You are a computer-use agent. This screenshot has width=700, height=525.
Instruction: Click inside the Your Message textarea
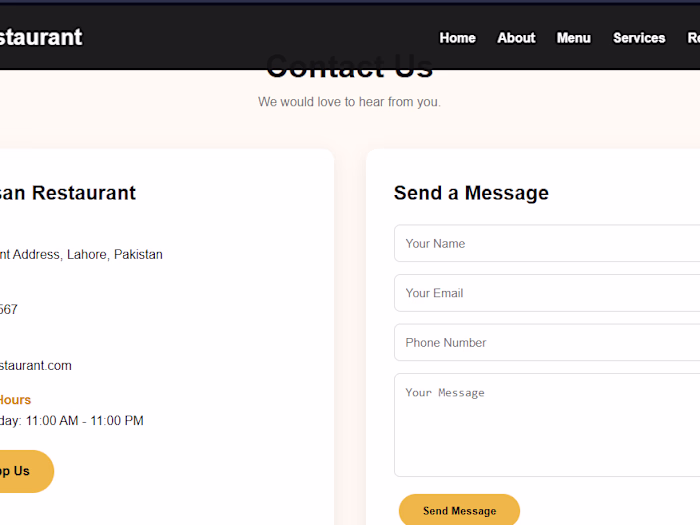(x=547, y=425)
